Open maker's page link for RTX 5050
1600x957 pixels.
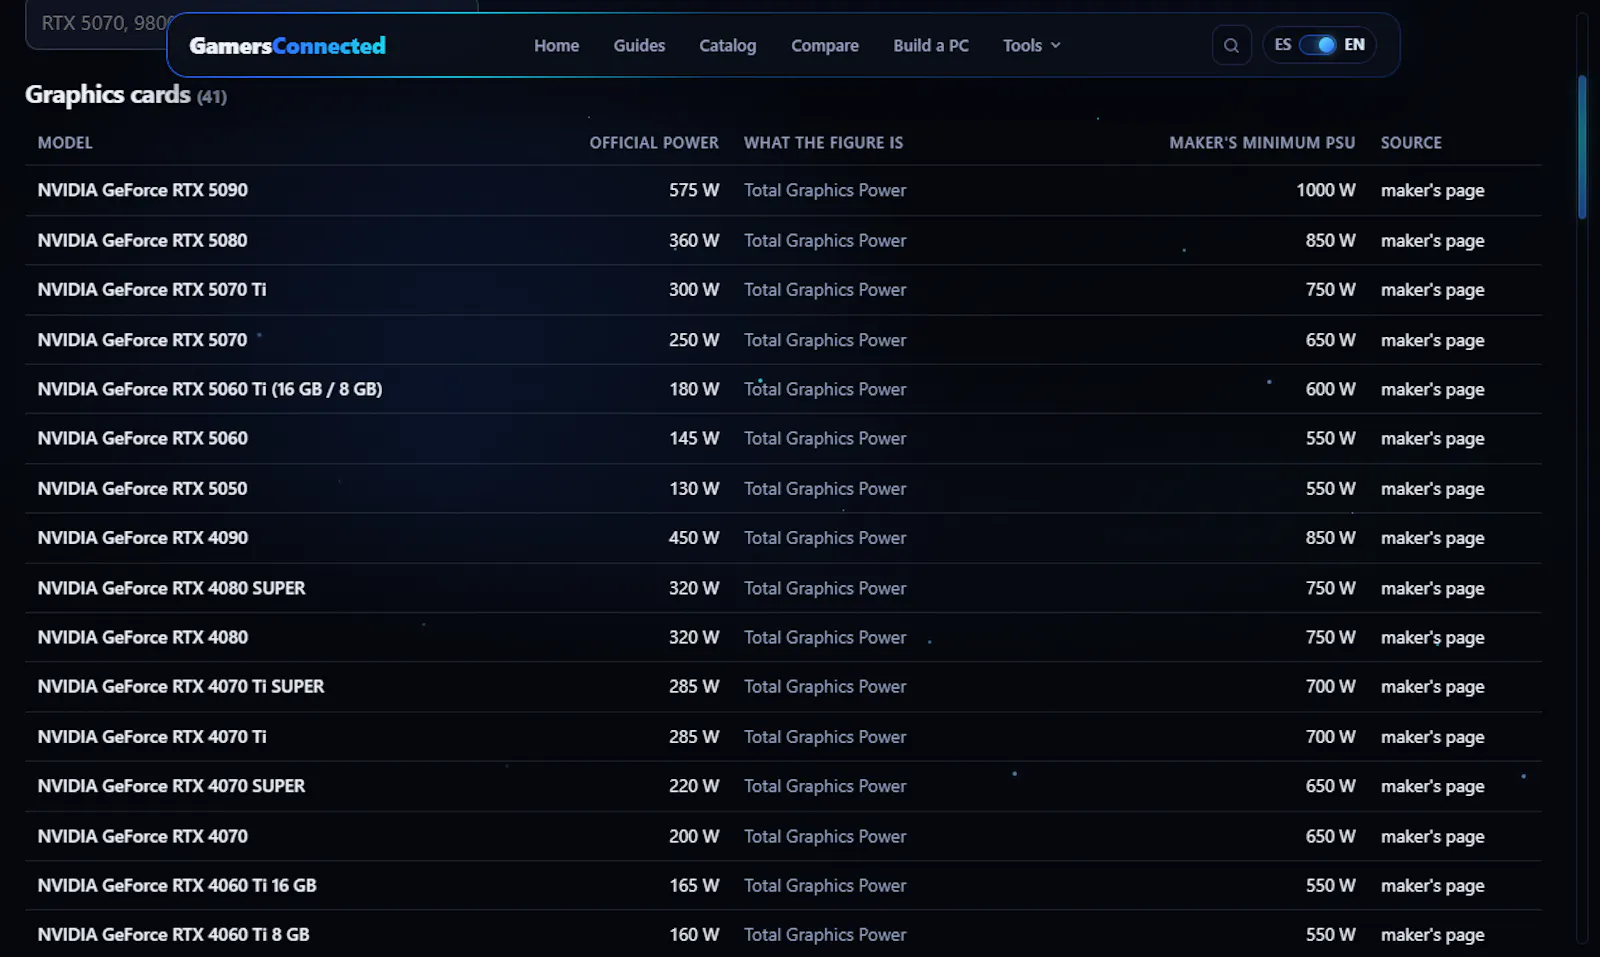(1432, 489)
